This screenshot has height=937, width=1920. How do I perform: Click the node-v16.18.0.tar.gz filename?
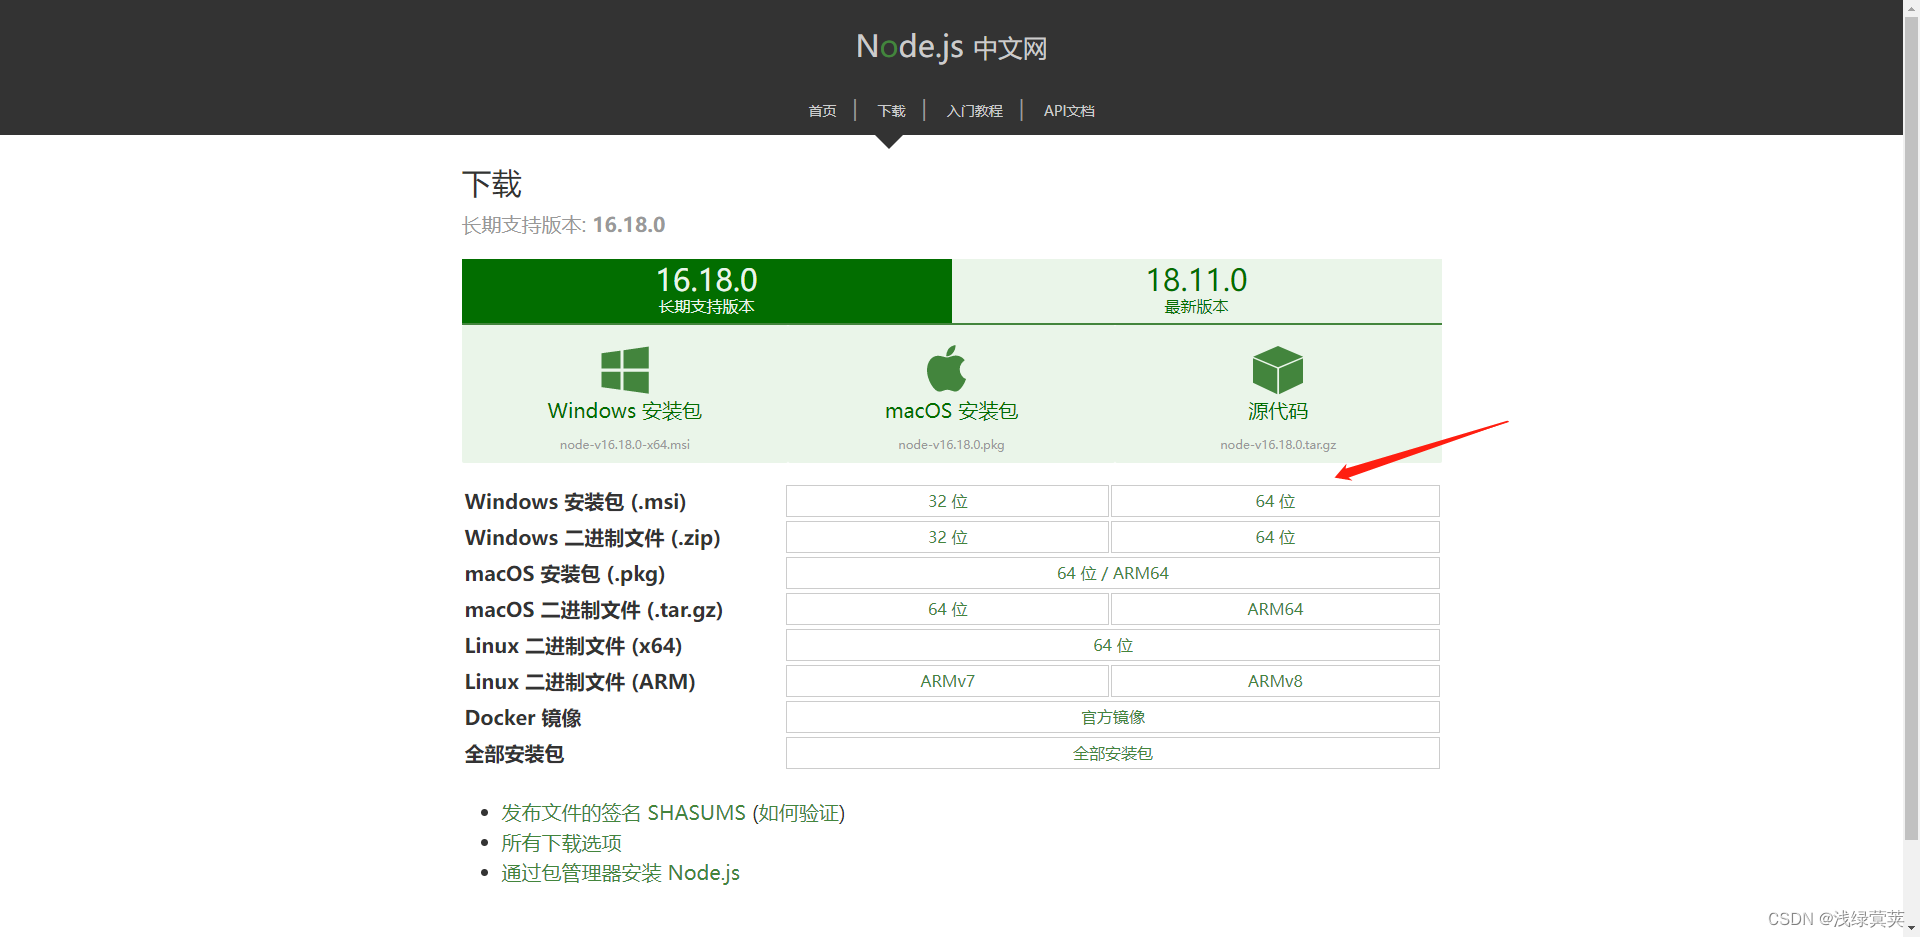point(1278,445)
